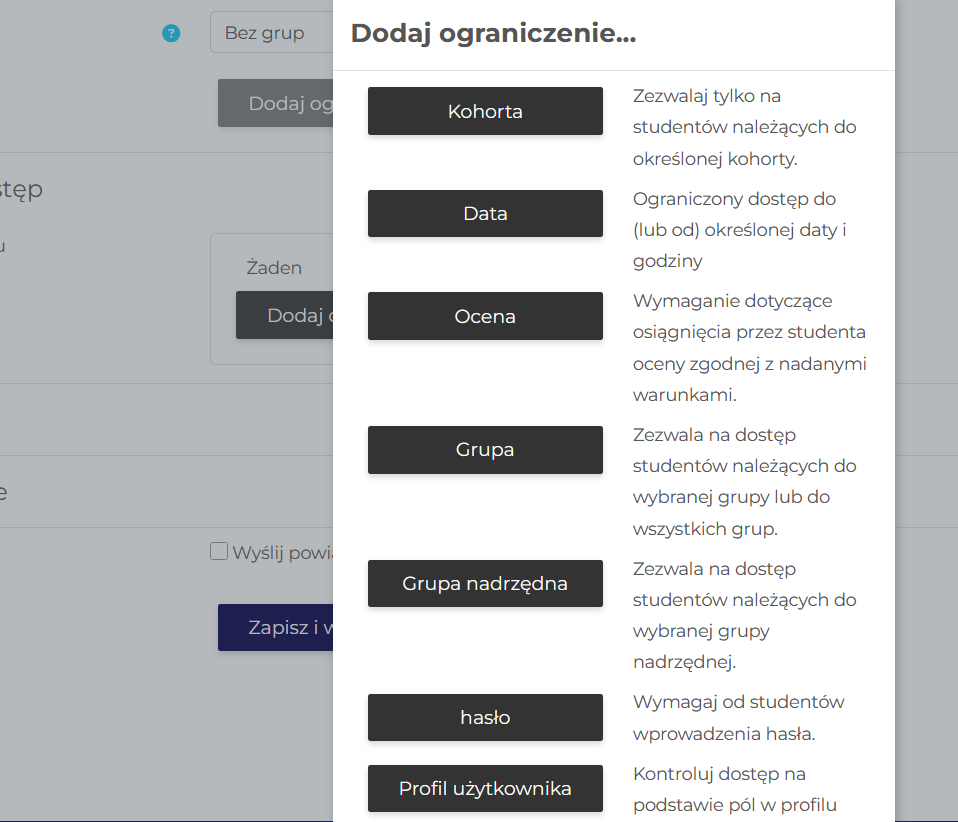Choose the "hasło" password restriction
The width and height of the screenshot is (958, 822).
(x=485, y=718)
